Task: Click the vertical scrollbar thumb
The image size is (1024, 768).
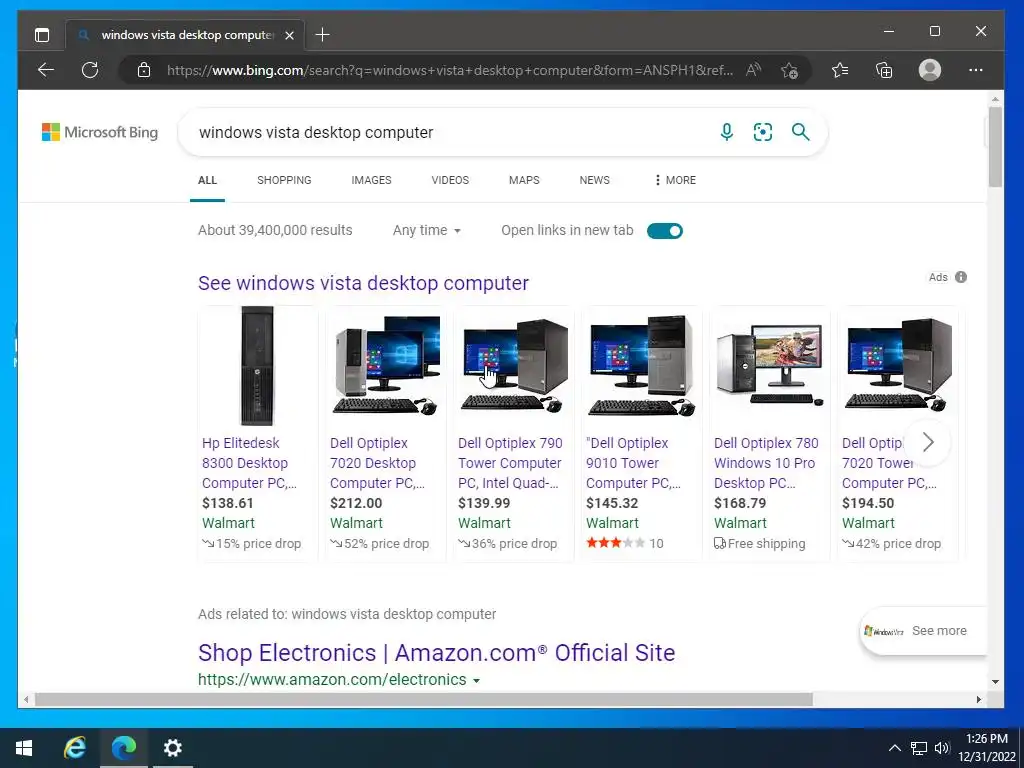Action: (995, 147)
